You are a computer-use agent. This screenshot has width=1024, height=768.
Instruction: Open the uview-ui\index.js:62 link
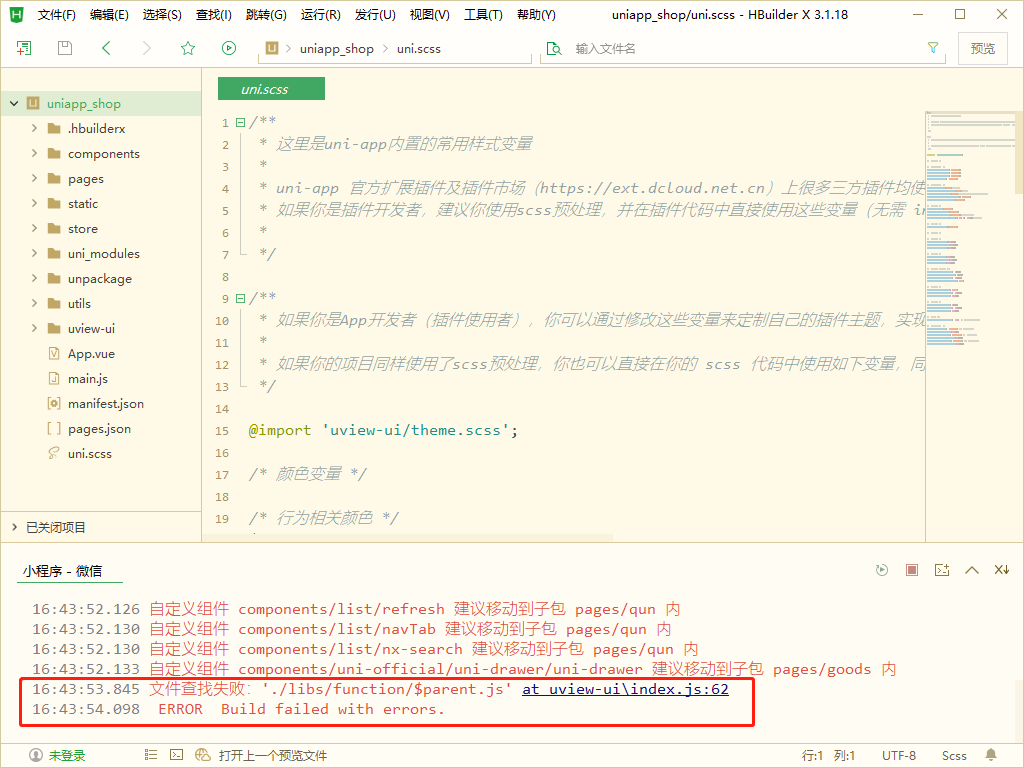(625, 689)
